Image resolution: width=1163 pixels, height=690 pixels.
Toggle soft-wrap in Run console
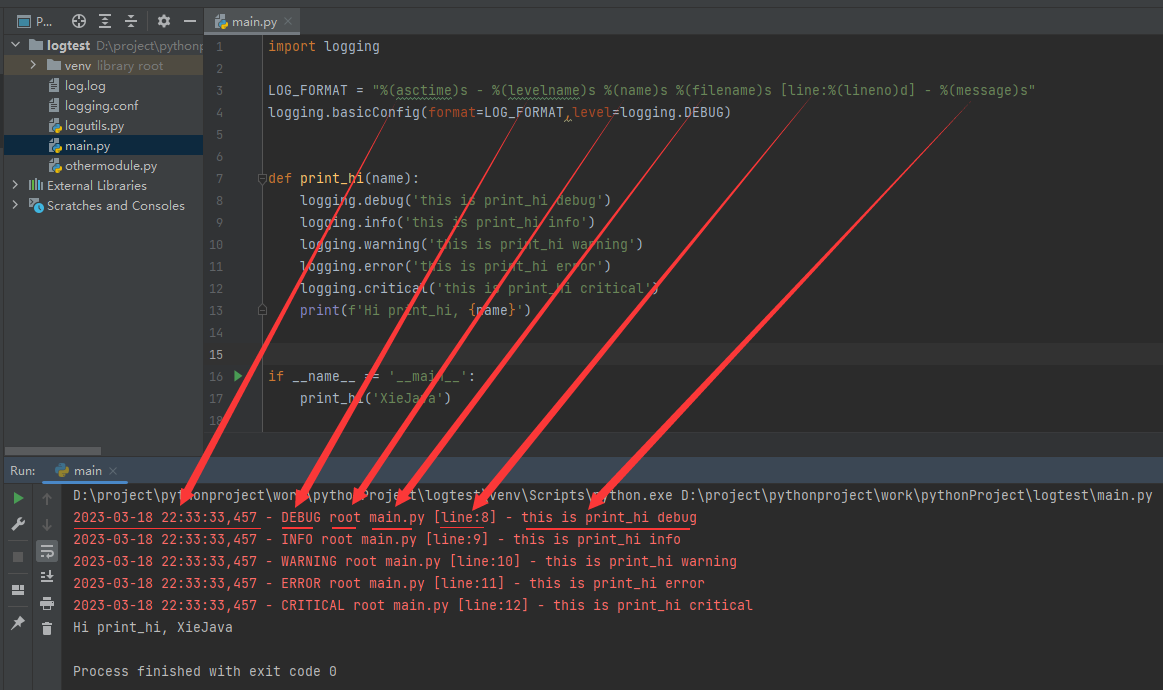tap(47, 550)
